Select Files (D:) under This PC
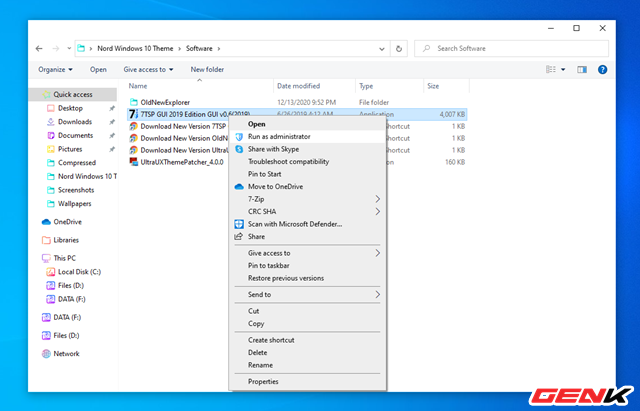This screenshot has height=411, width=640. coord(71,285)
